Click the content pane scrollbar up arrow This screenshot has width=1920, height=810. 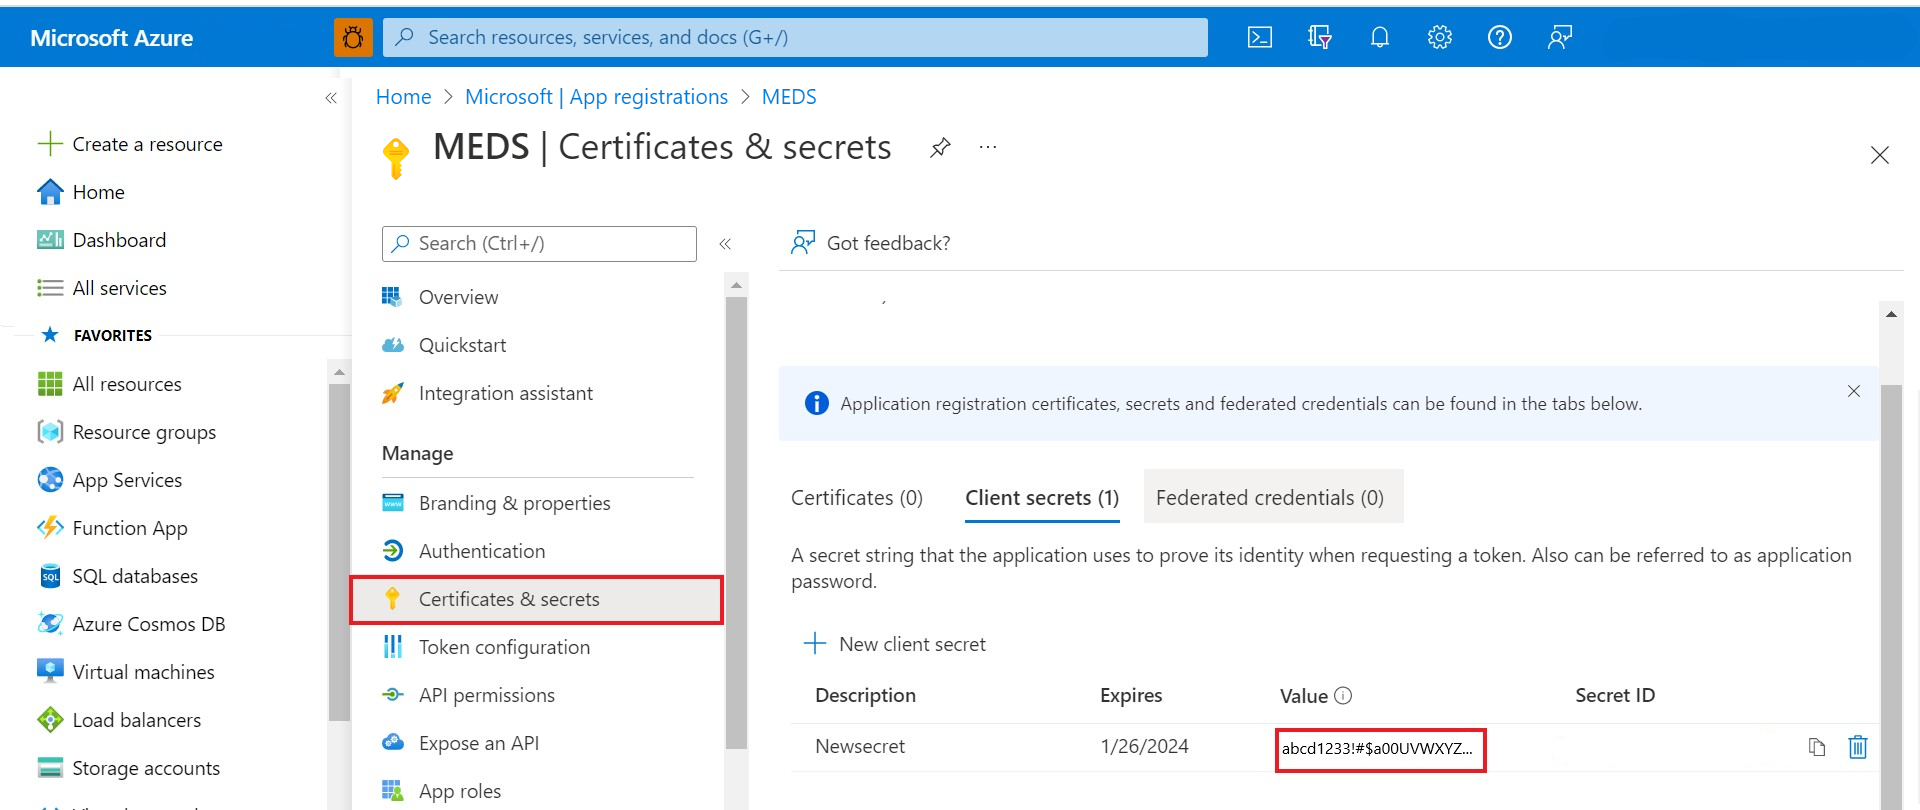point(1891,314)
